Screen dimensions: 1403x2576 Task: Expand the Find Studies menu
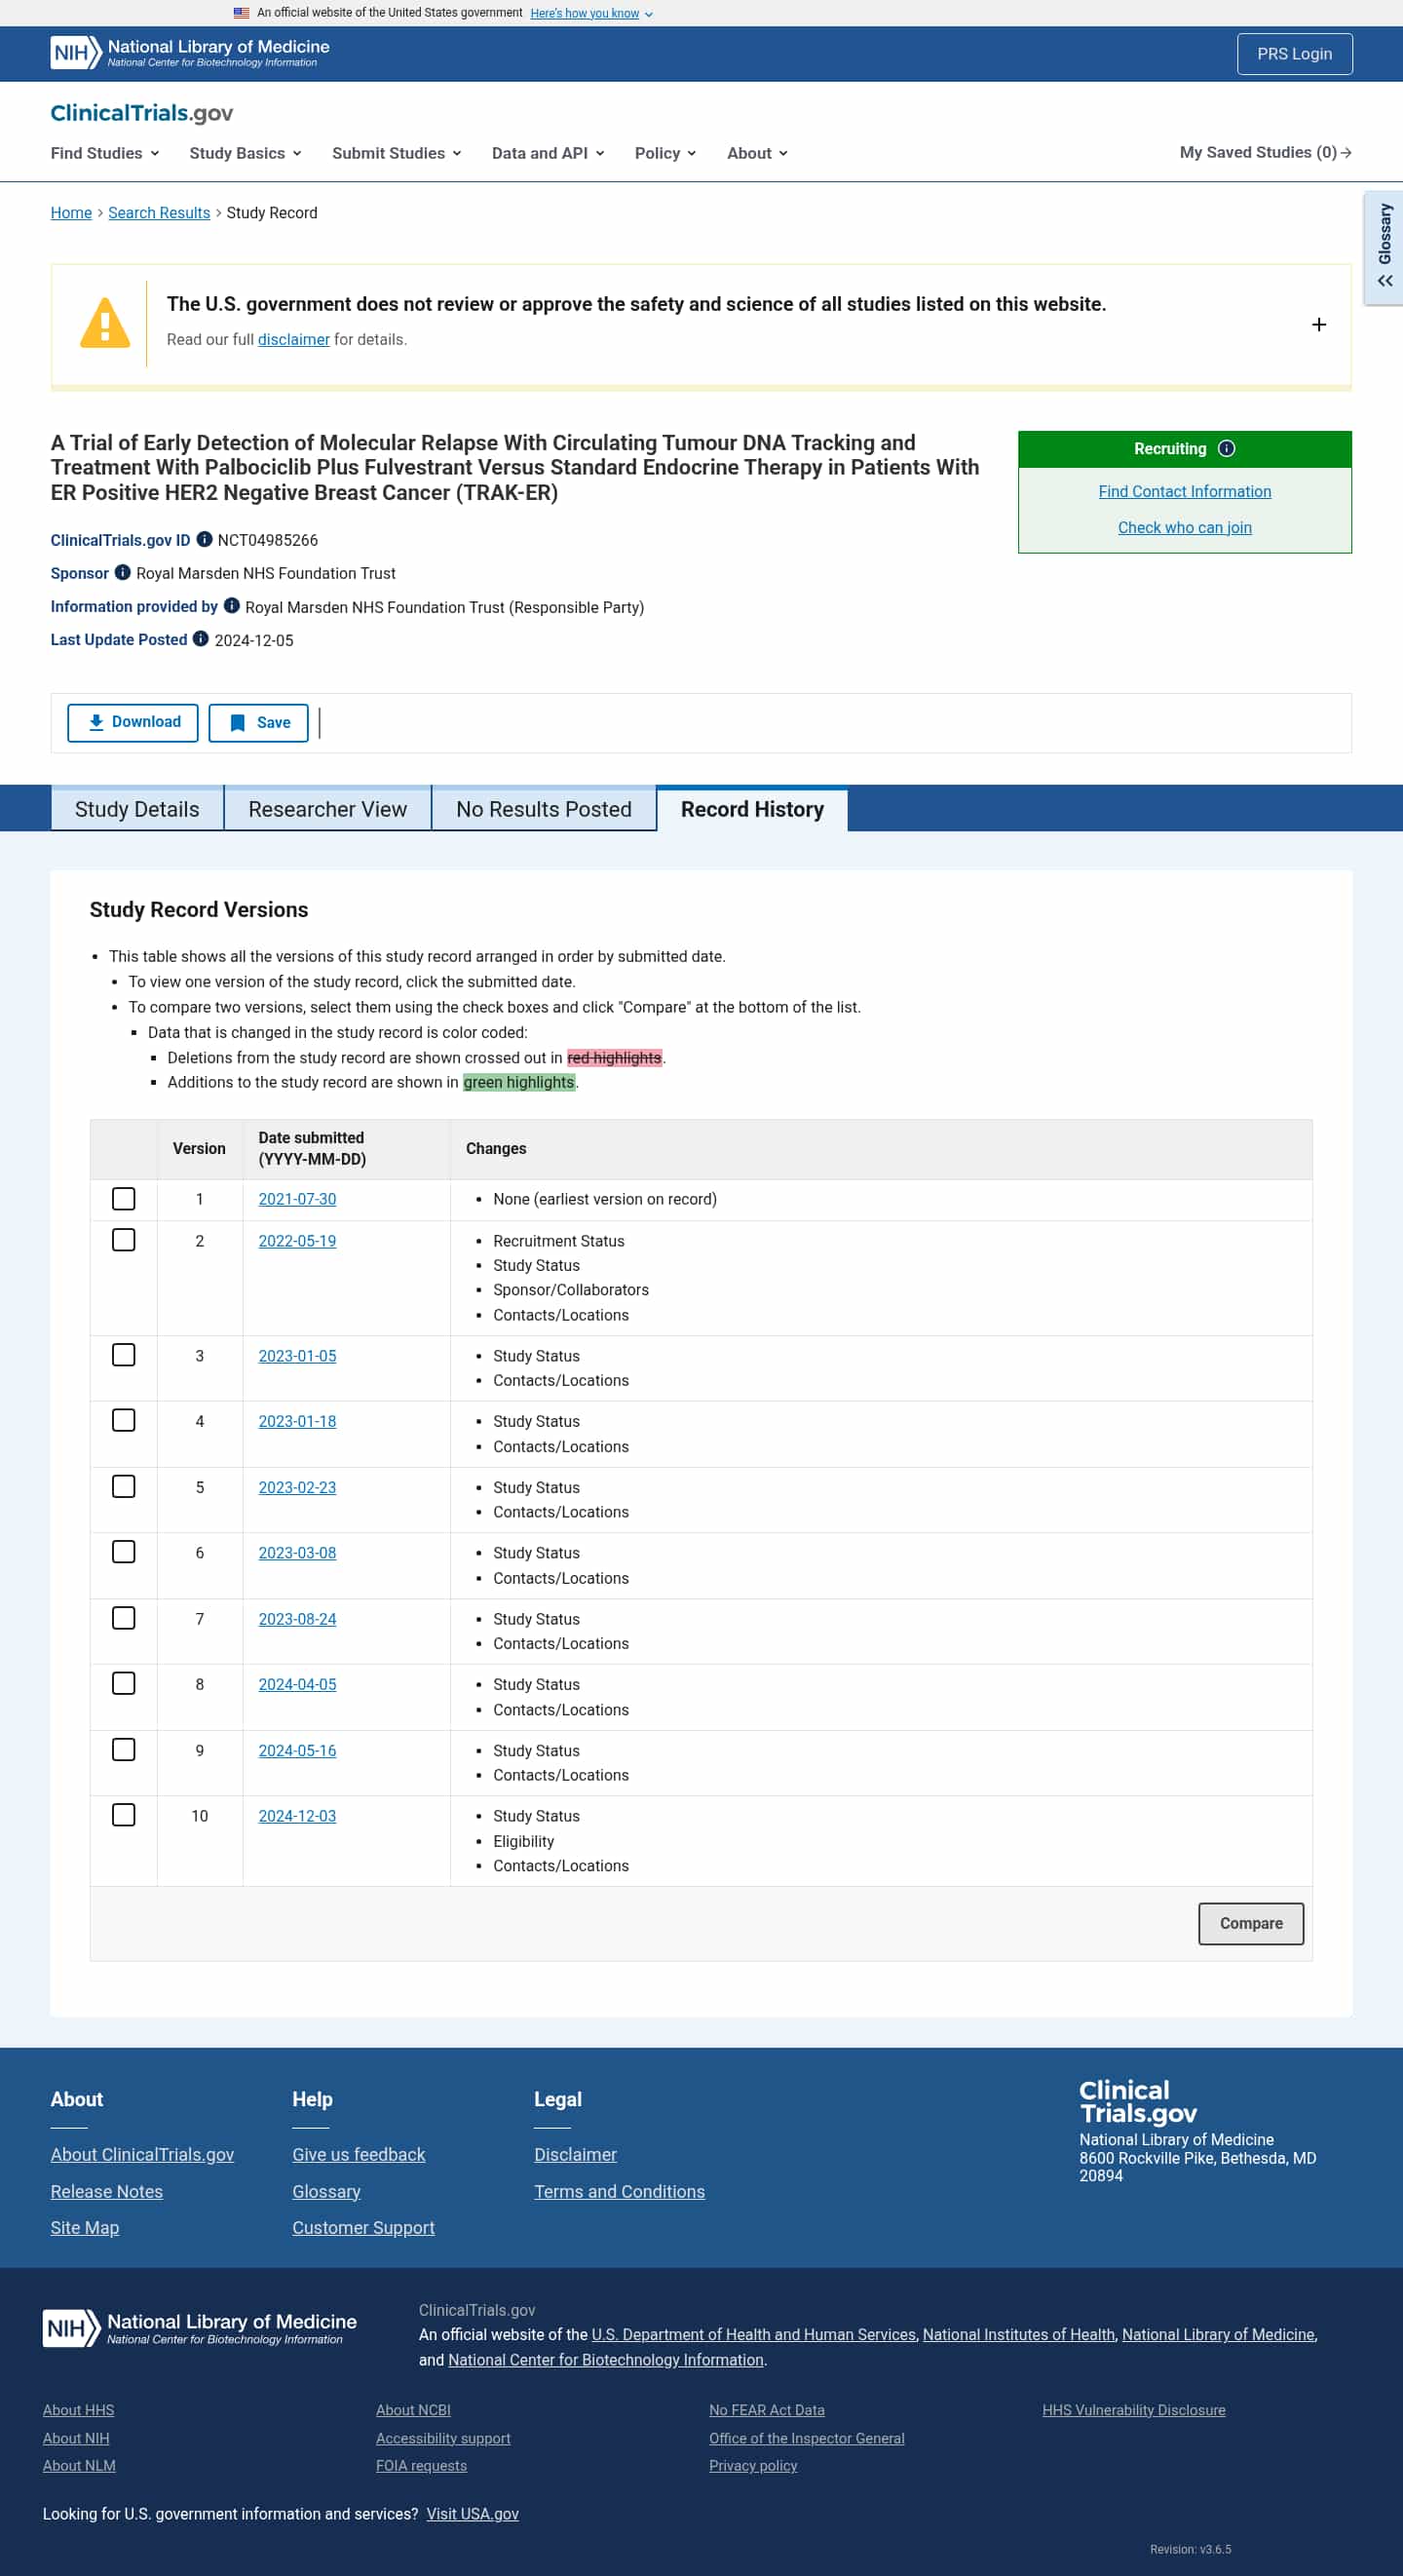(x=105, y=153)
